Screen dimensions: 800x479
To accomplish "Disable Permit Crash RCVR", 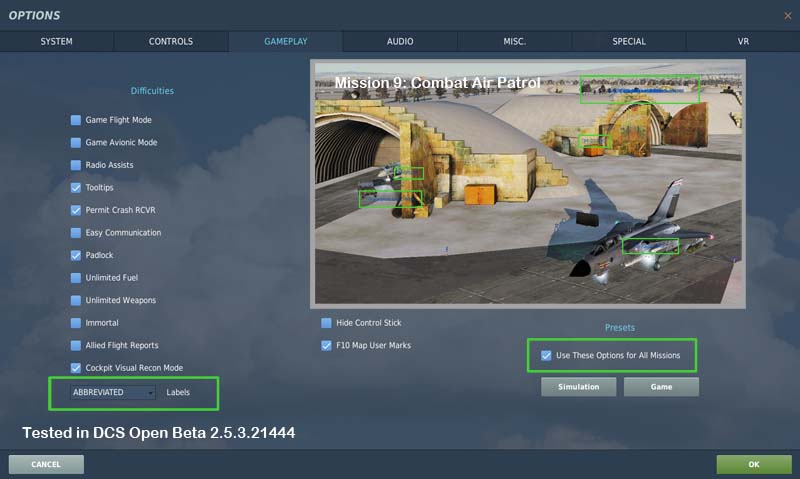I will click(76, 210).
